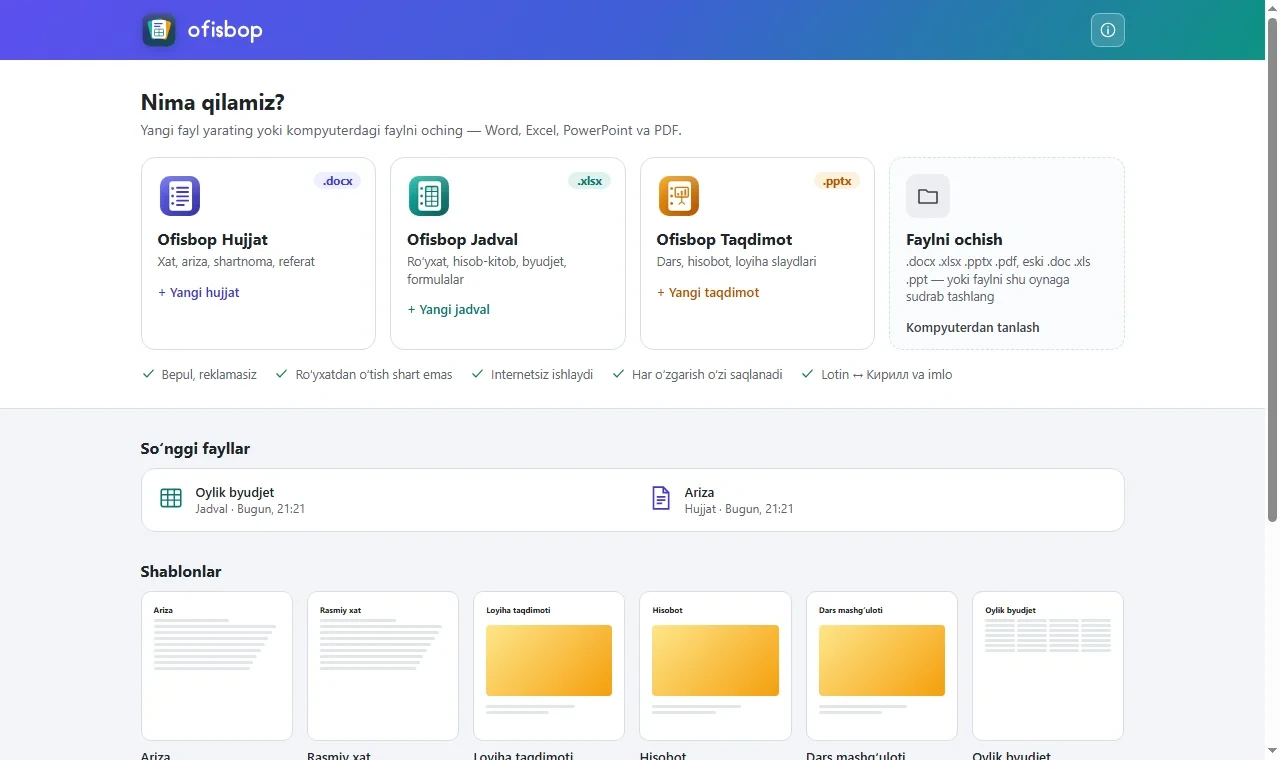Image resolution: width=1280 pixels, height=760 pixels.
Task: Click the .xlsx format badge
Action: 589,181
